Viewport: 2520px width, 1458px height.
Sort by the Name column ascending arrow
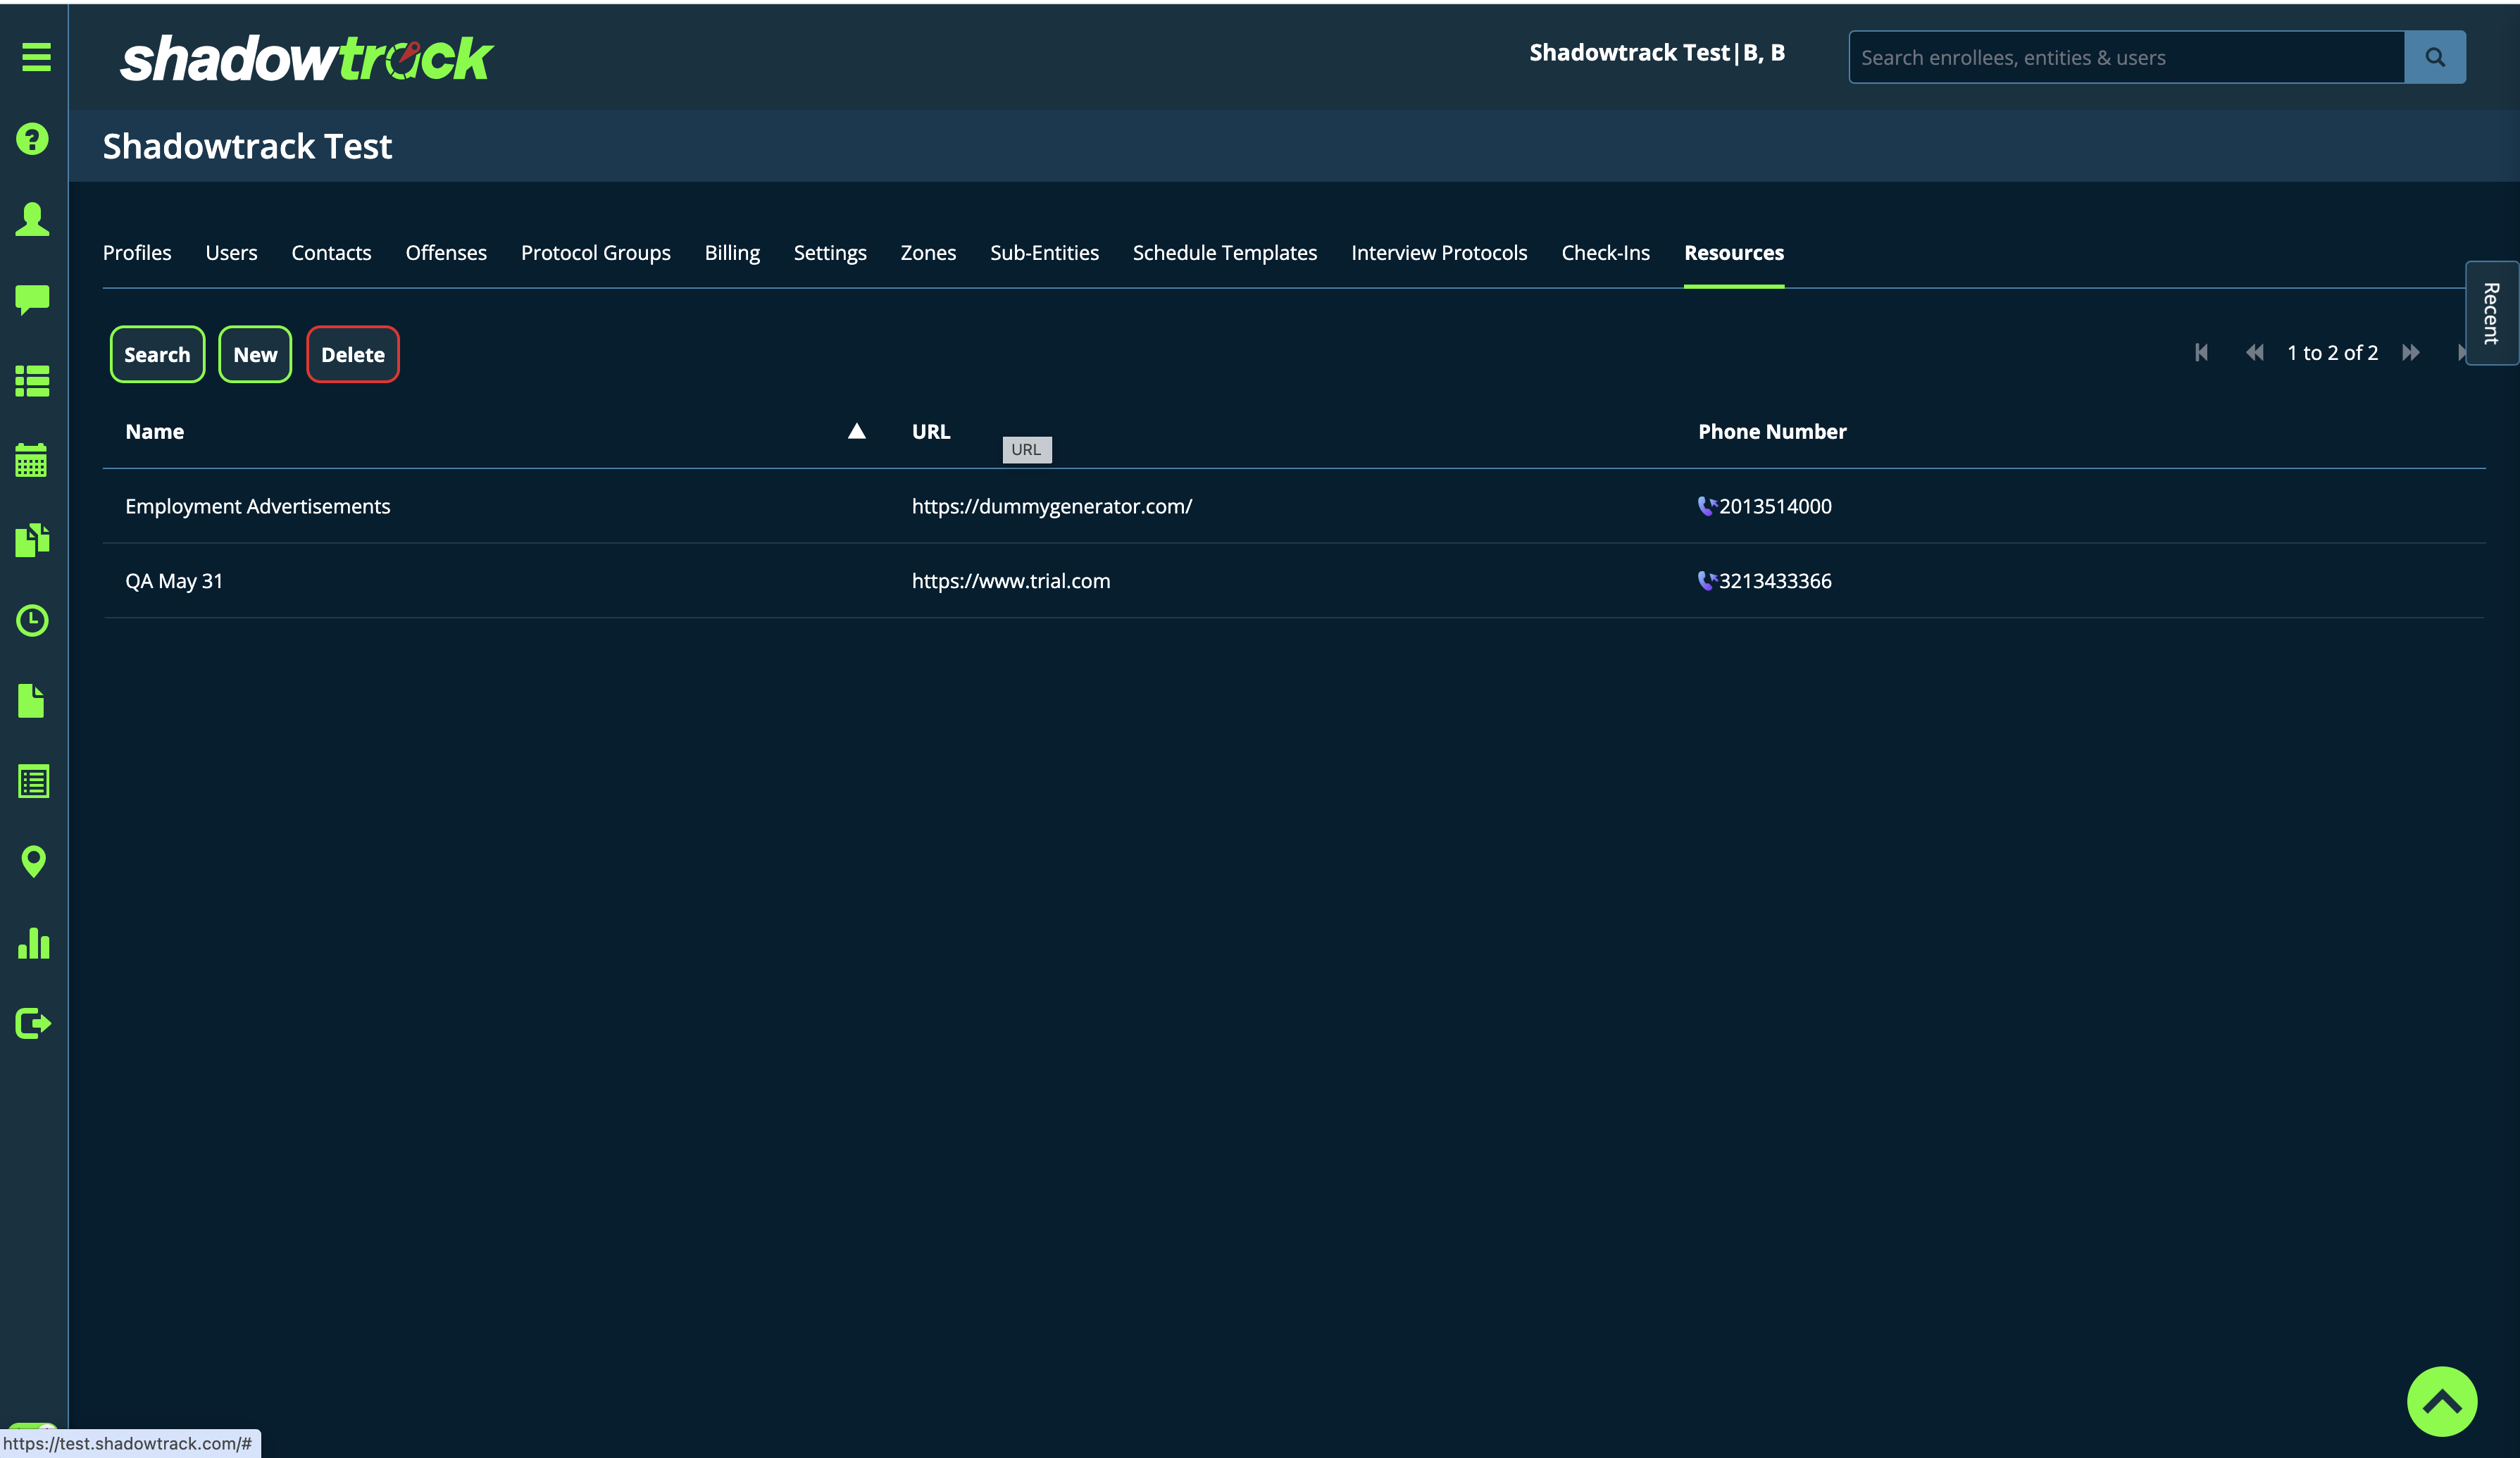856,431
